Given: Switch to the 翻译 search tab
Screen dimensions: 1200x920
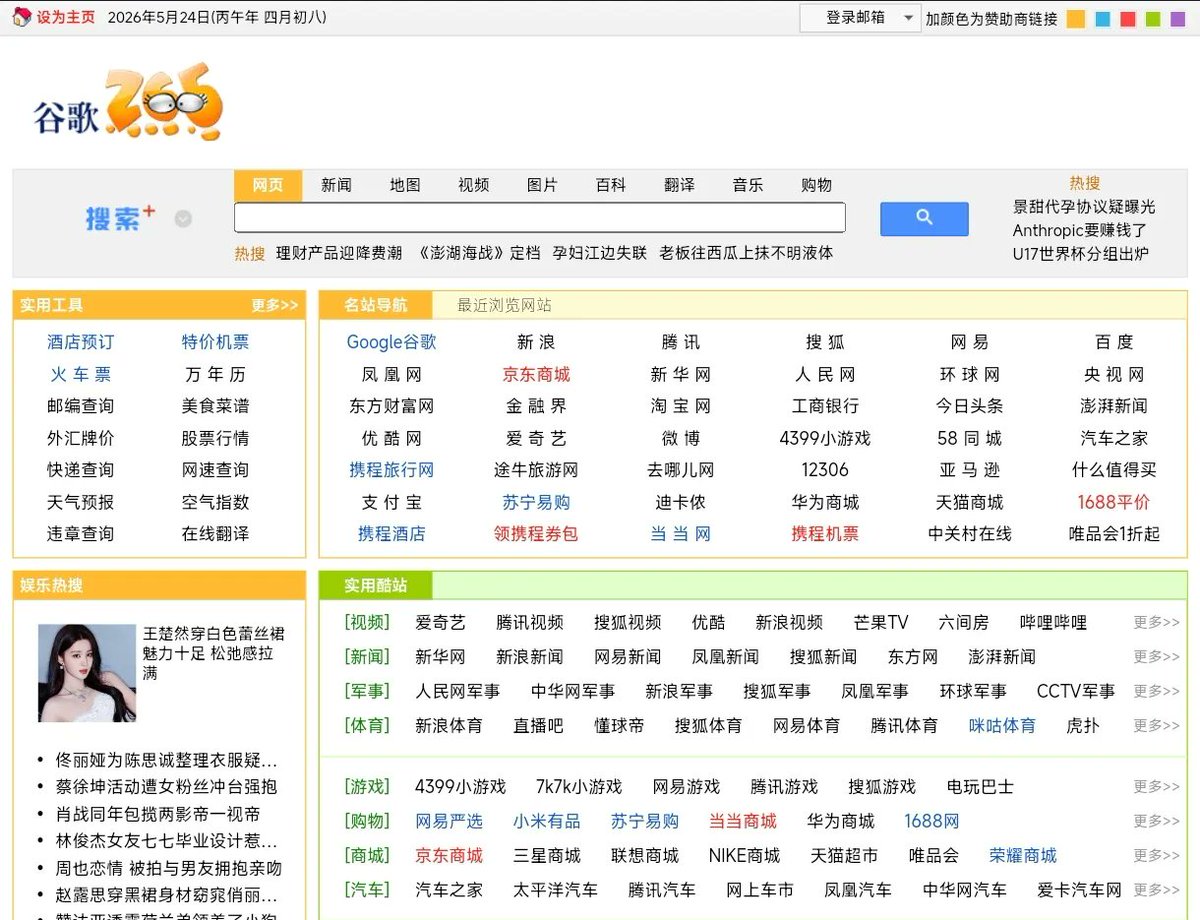Looking at the screenshot, I should pyautogui.click(x=679, y=185).
